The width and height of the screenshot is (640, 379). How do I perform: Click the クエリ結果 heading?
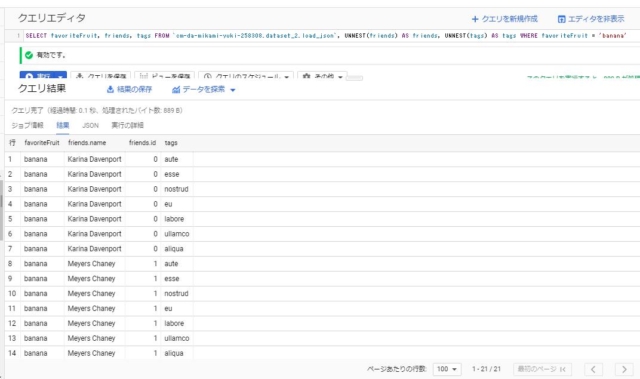coord(42,89)
